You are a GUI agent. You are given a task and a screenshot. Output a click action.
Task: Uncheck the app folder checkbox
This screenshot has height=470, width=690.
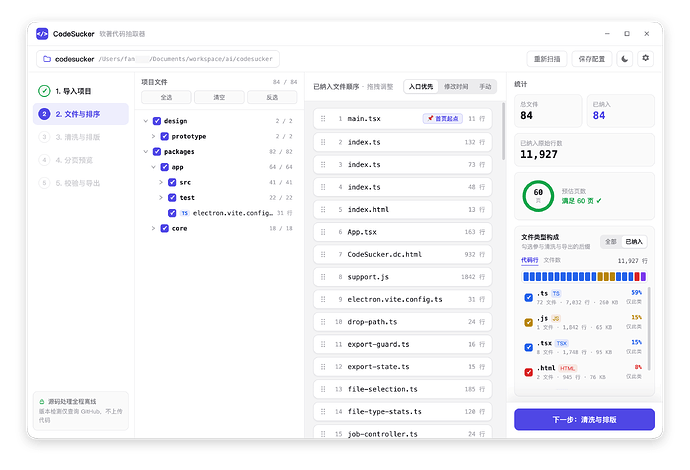click(165, 167)
